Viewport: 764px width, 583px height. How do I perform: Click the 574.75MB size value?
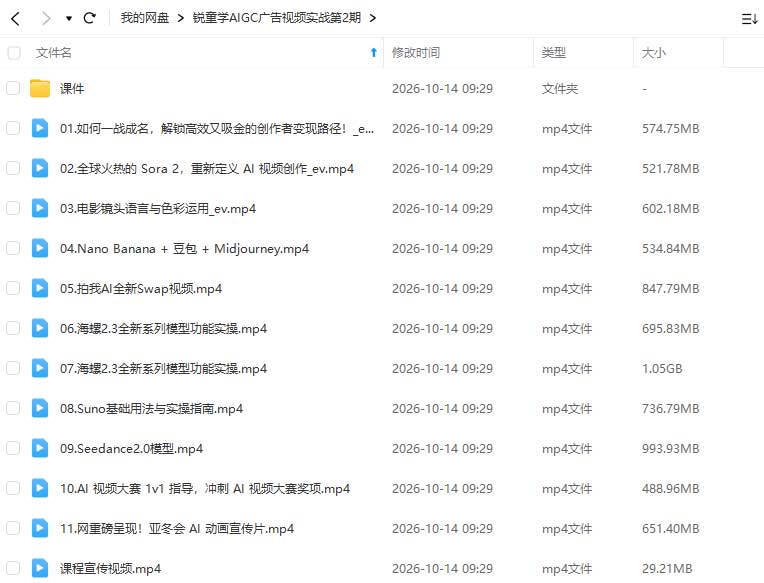[670, 129]
